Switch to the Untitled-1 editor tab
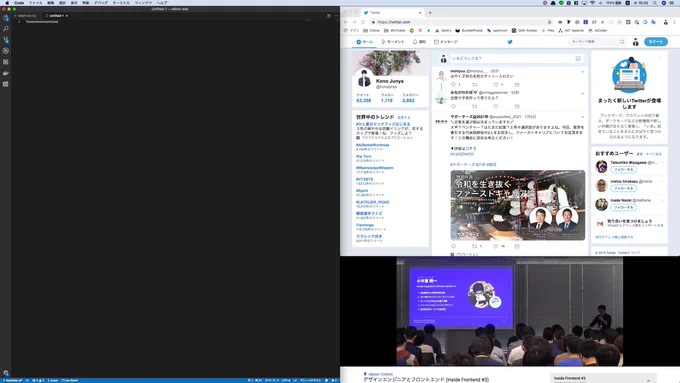 coord(56,16)
